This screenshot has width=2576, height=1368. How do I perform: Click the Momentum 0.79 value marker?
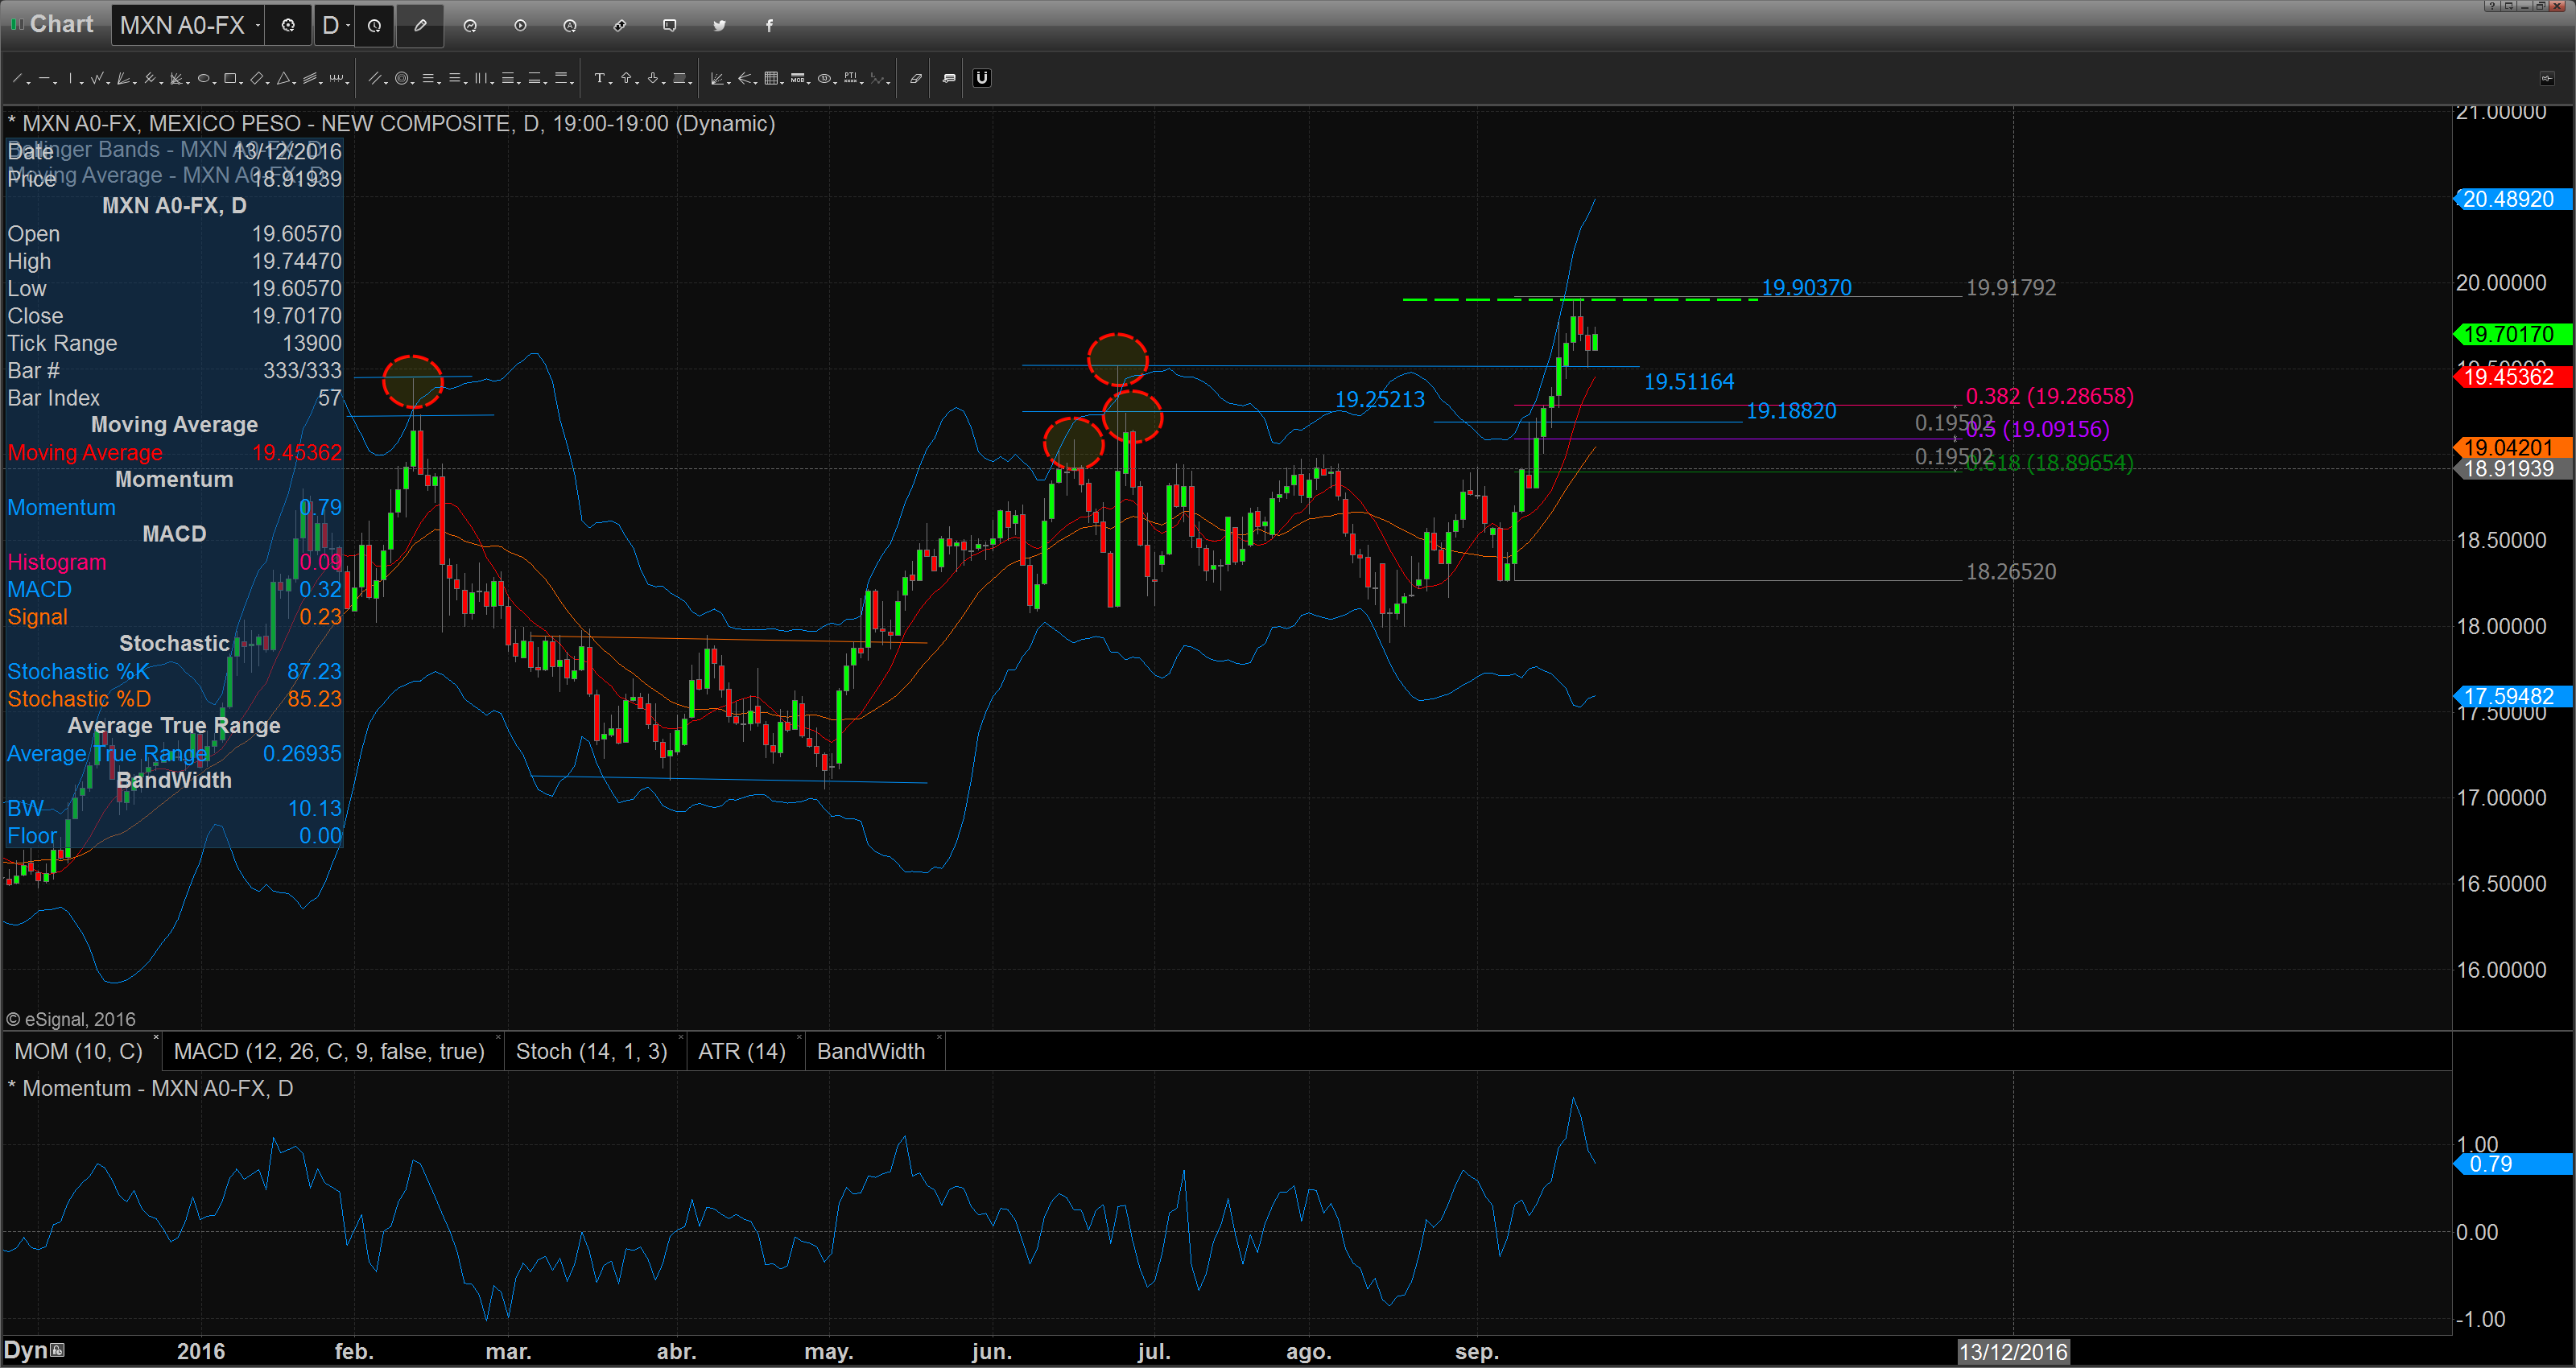tap(2514, 1164)
